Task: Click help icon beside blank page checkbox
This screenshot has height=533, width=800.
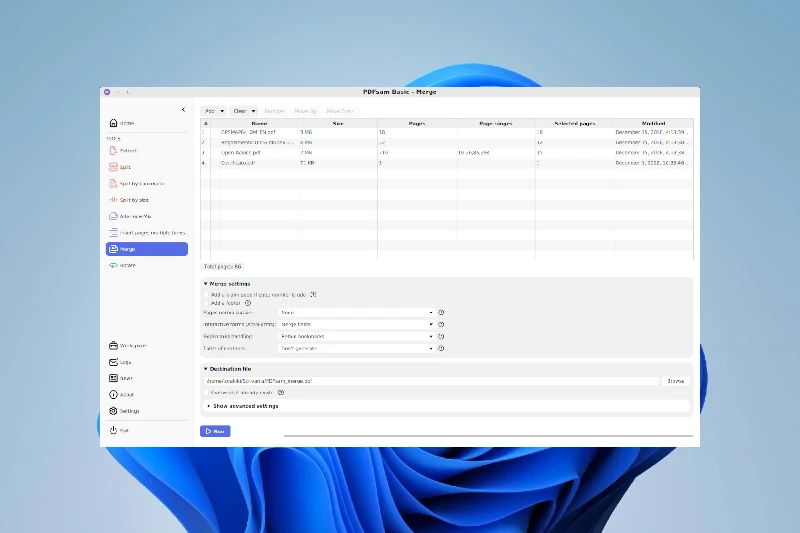Action: click(313, 295)
